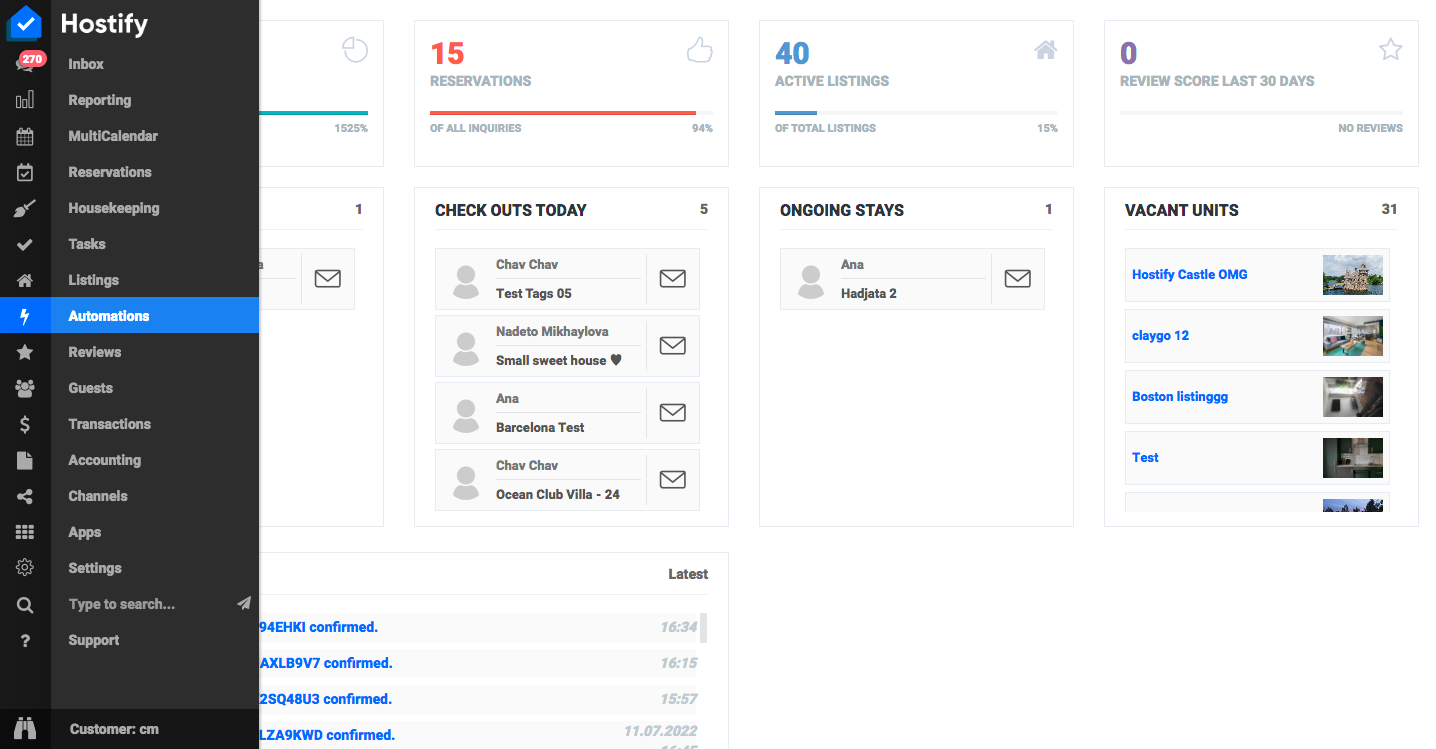The image size is (1436, 749).
Task: Message Ana in Ongoing Stays via envelope
Action: click(1017, 278)
